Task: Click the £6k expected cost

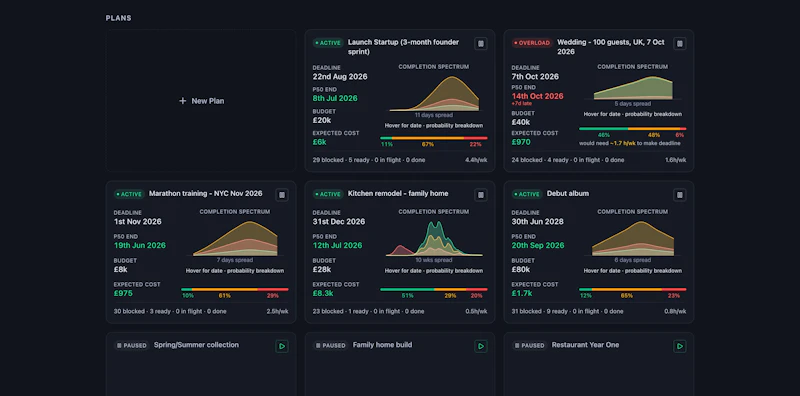Action: click(319, 142)
